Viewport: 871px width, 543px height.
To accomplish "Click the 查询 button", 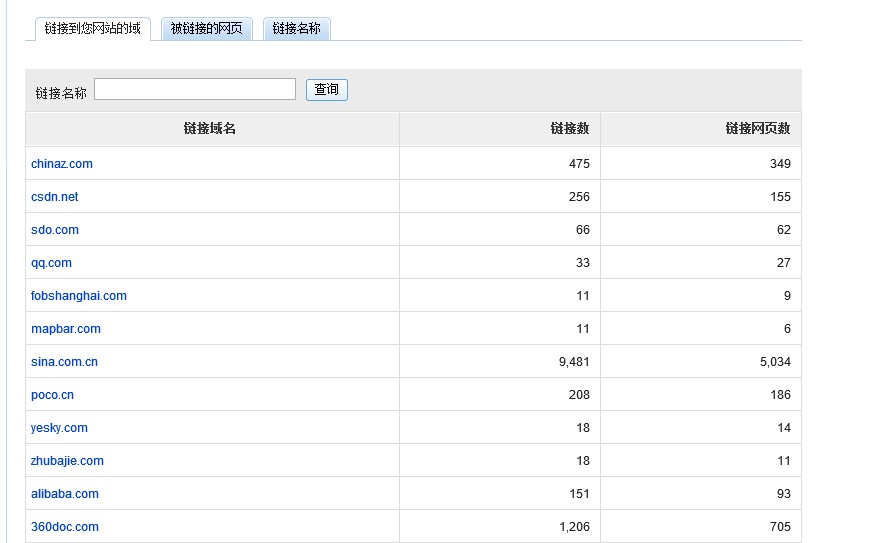I will point(327,90).
